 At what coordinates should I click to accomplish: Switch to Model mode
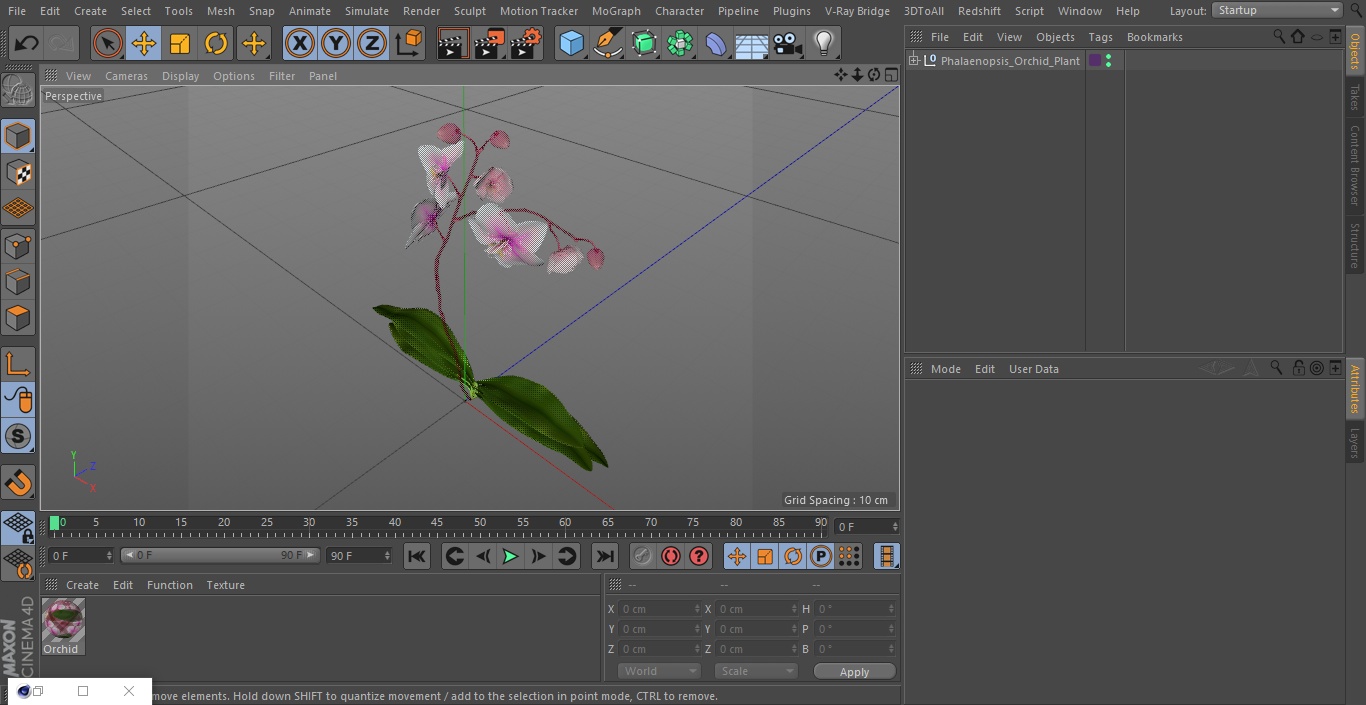point(18,136)
